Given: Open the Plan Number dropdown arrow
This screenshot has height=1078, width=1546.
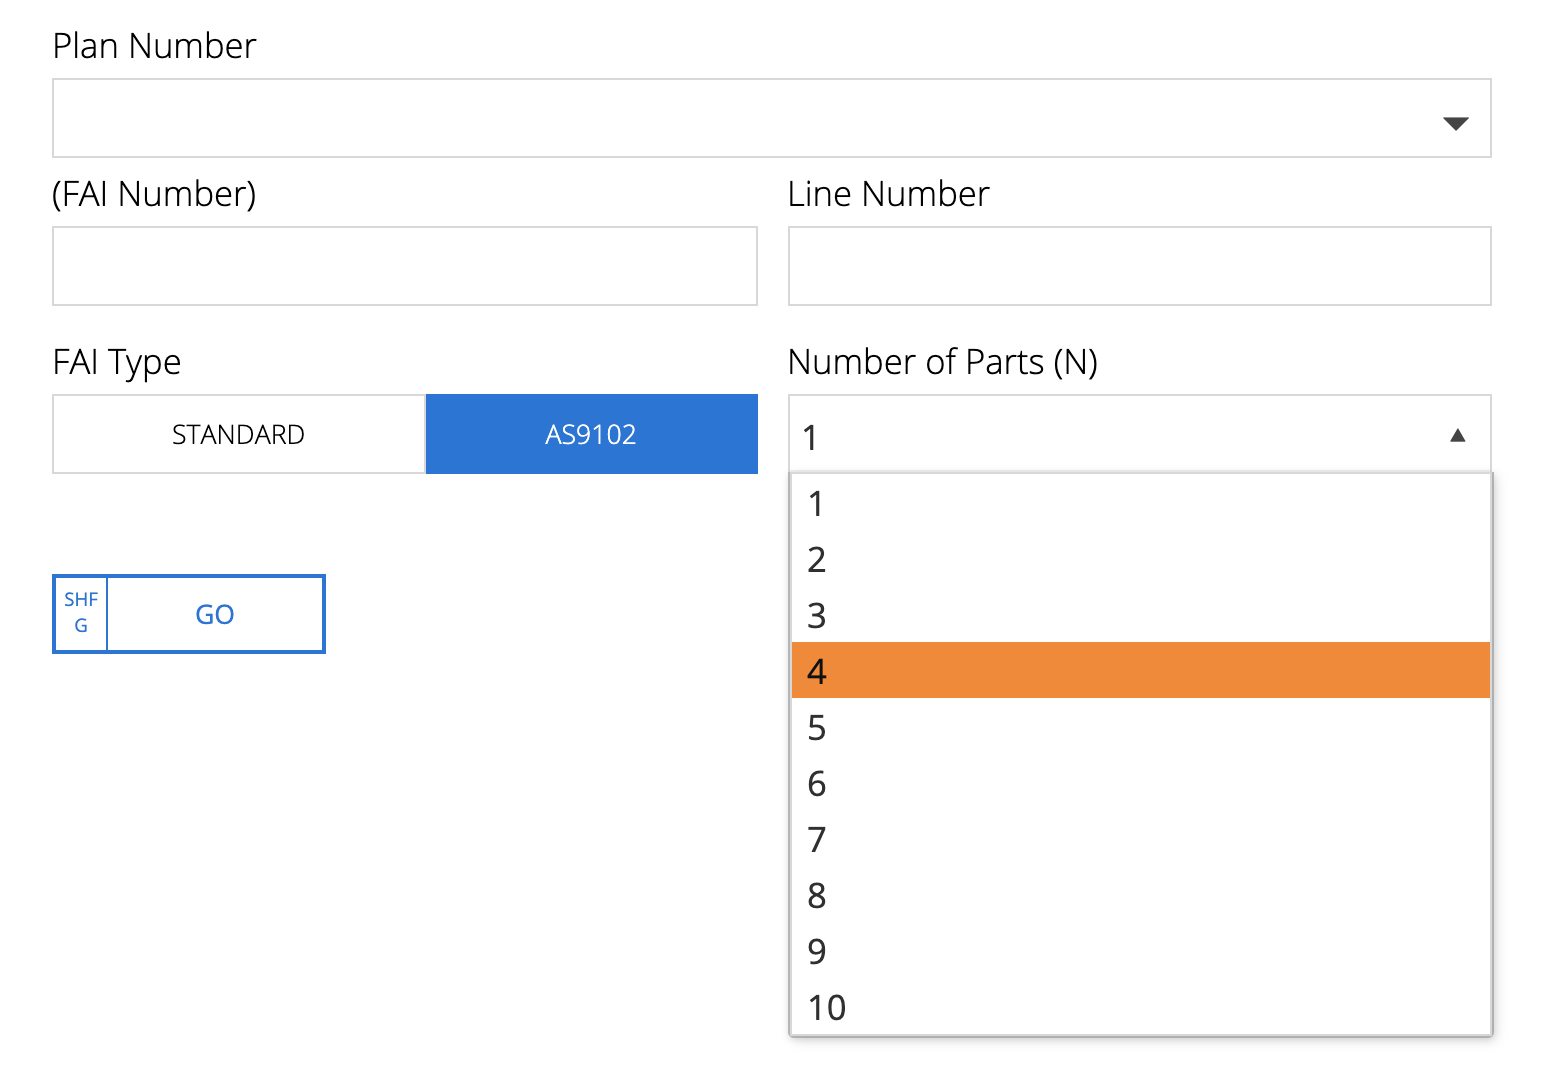Looking at the screenshot, I should (x=1455, y=123).
